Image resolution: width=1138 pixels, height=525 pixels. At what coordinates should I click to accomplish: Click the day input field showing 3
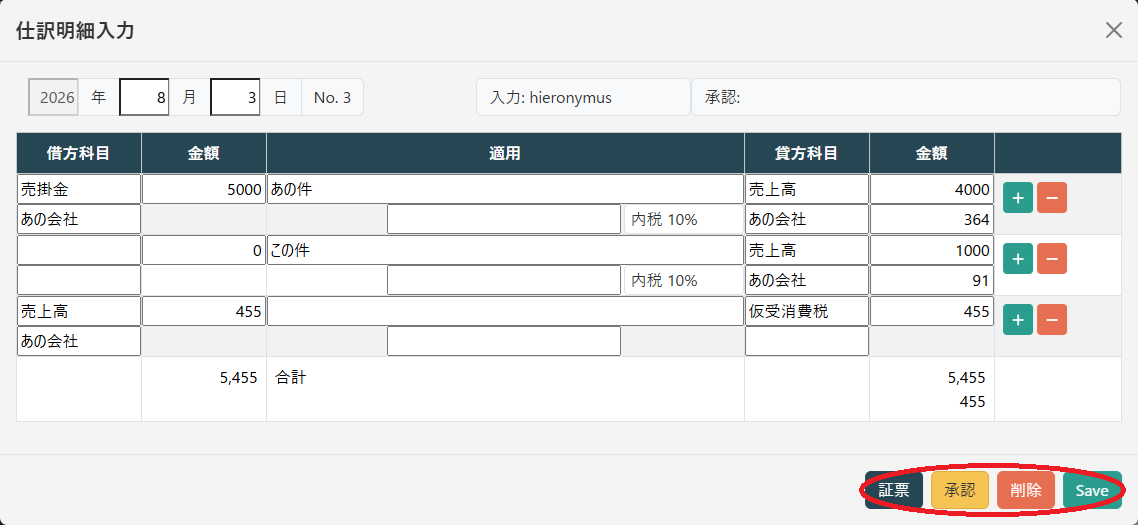click(235, 98)
